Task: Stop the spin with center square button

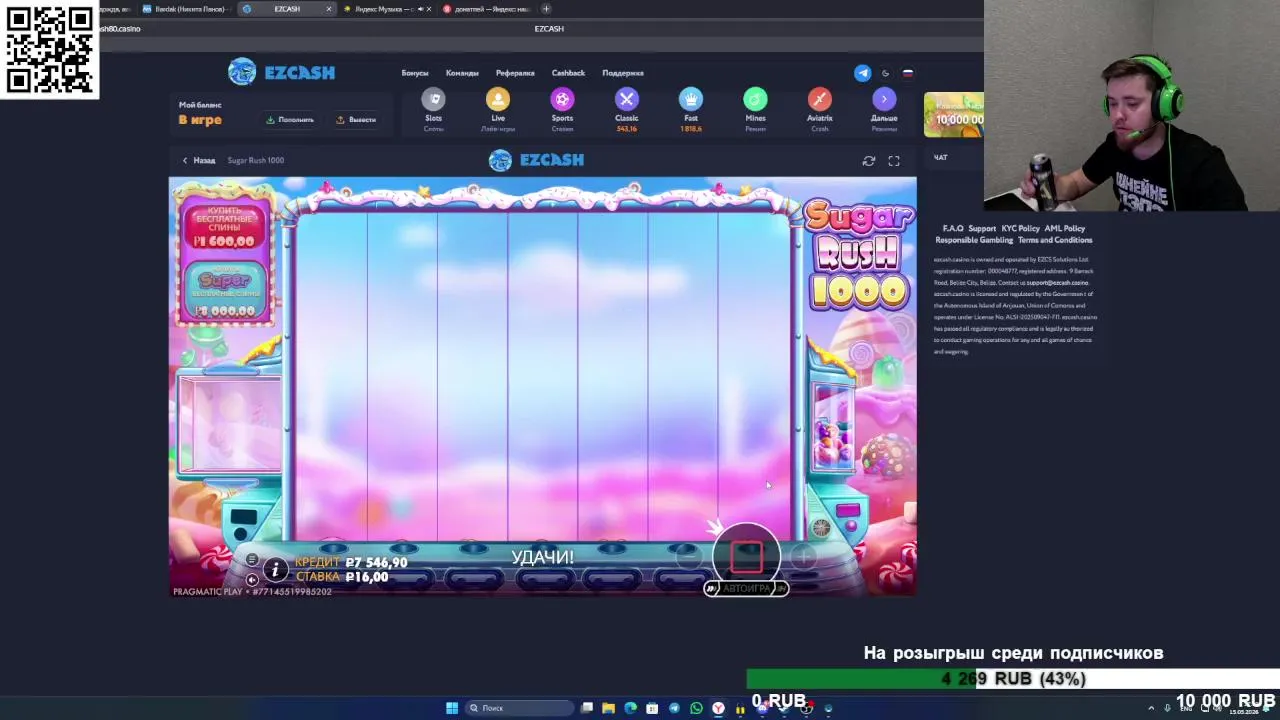Action: 746,556
